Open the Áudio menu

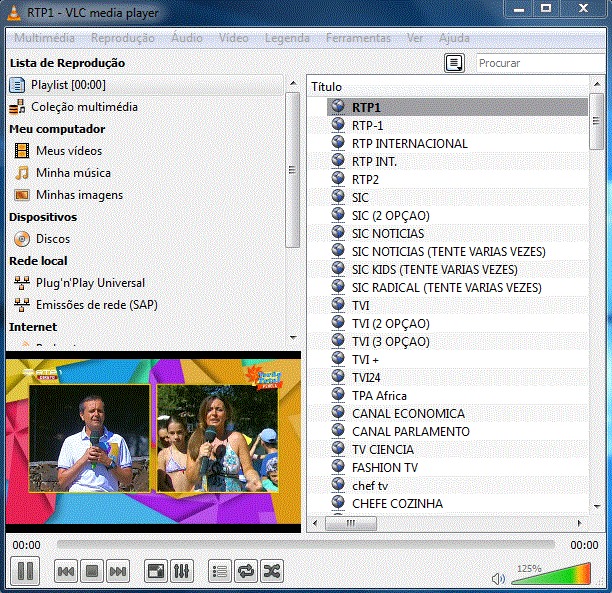187,38
